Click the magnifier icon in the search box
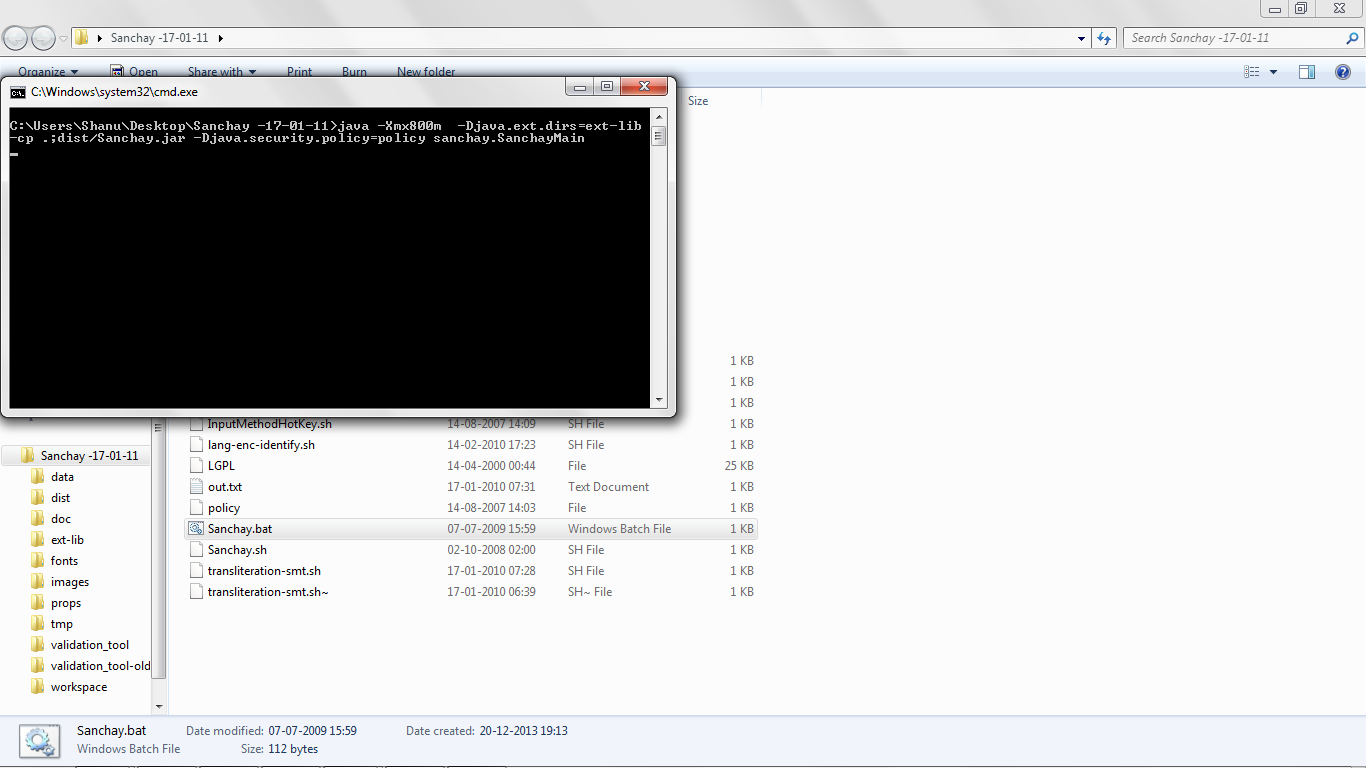This screenshot has height=768, width=1366. tap(1352, 38)
